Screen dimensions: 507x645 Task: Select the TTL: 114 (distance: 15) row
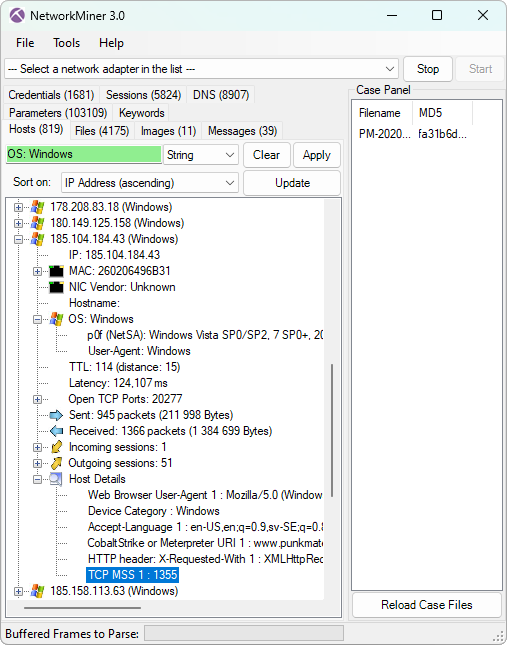point(124,367)
